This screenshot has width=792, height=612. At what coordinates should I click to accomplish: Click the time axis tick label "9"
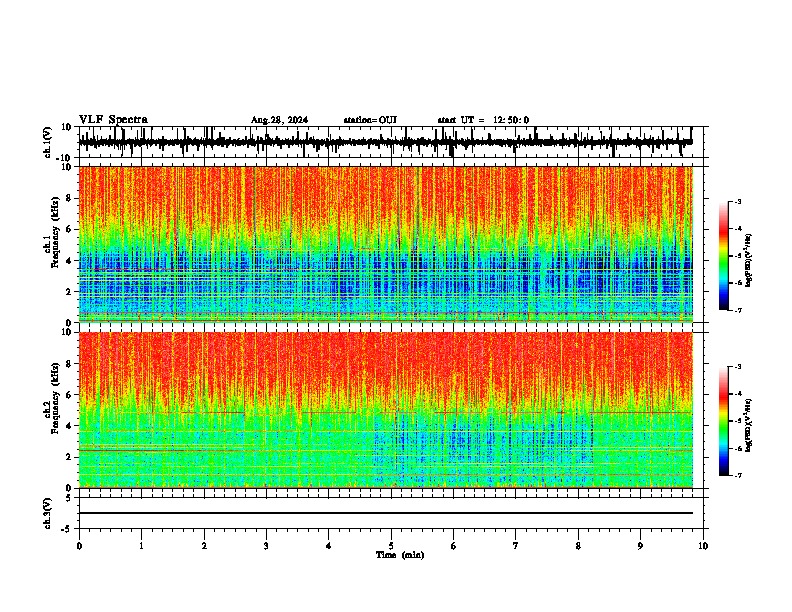(x=640, y=546)
